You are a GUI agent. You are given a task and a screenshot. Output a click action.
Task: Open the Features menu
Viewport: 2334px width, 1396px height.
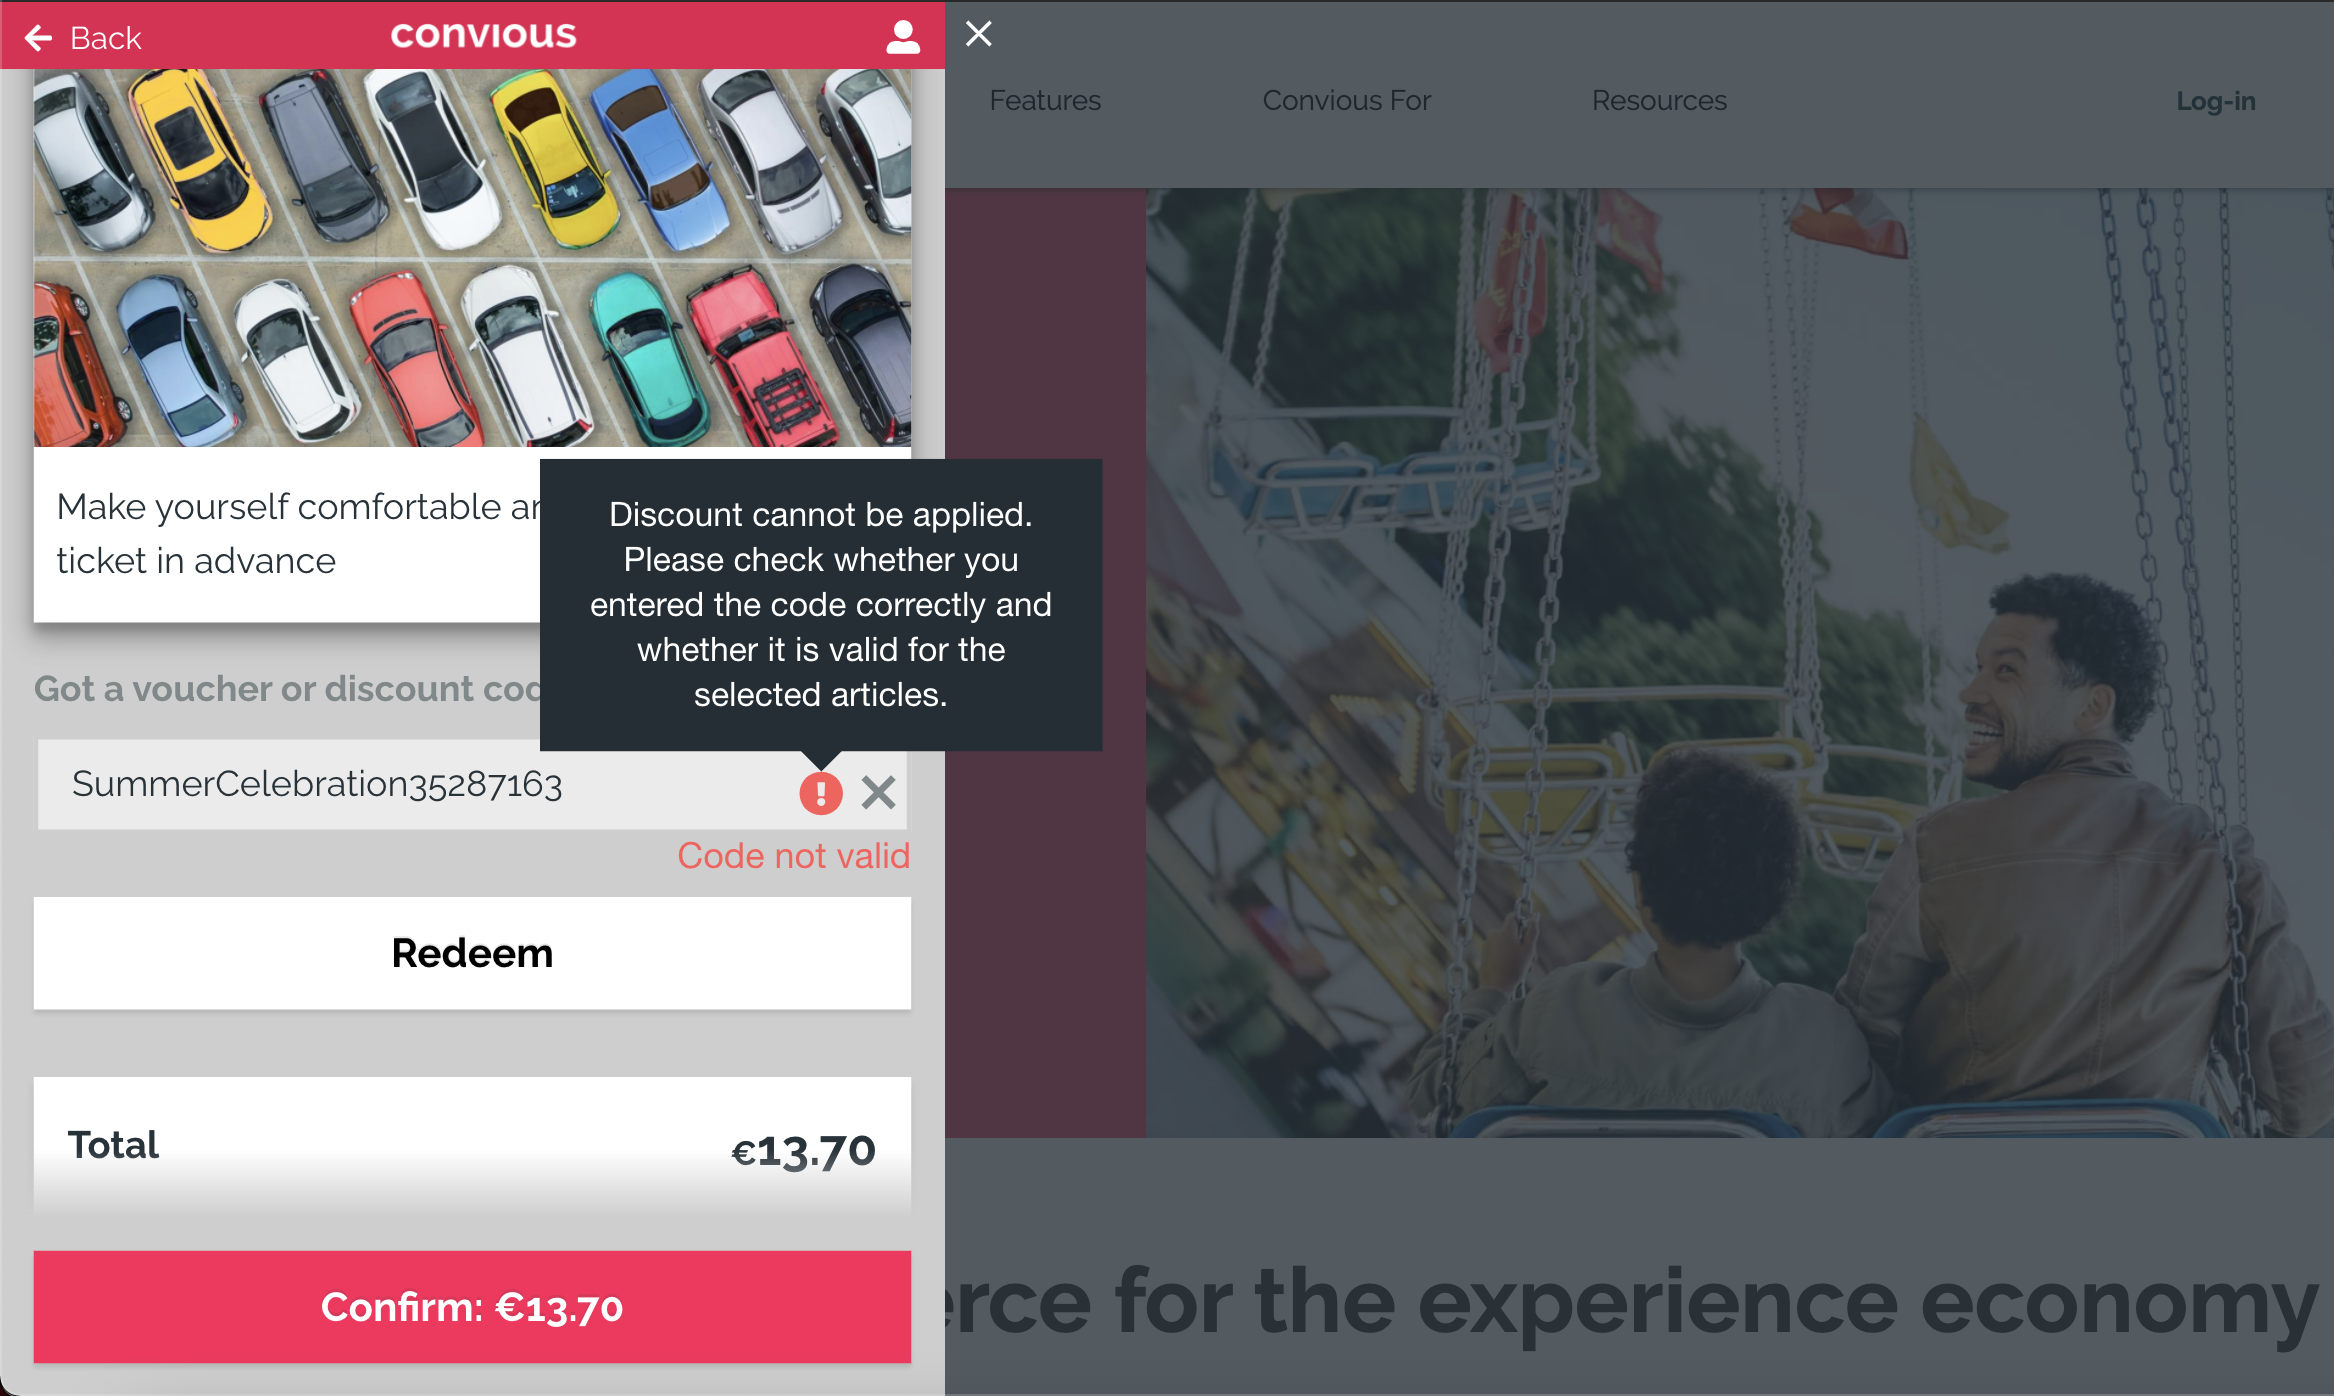point(1045,100)
